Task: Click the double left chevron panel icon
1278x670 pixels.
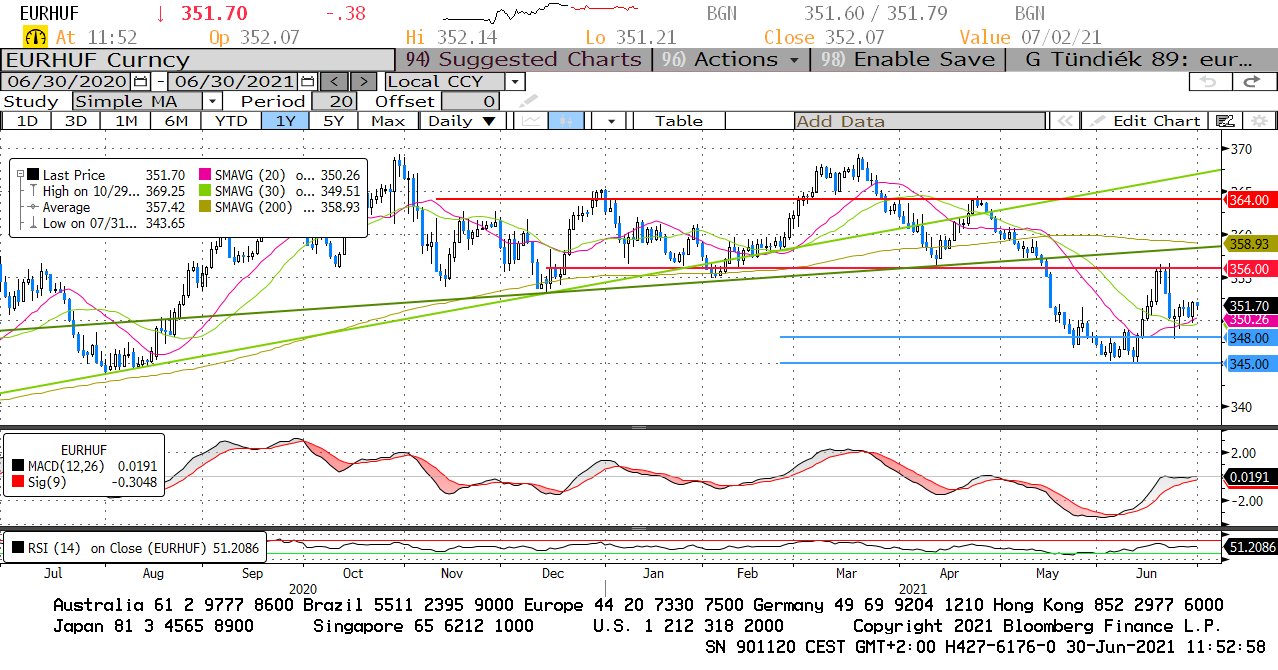Action: pyautogui.click(x=1064, y=121)
